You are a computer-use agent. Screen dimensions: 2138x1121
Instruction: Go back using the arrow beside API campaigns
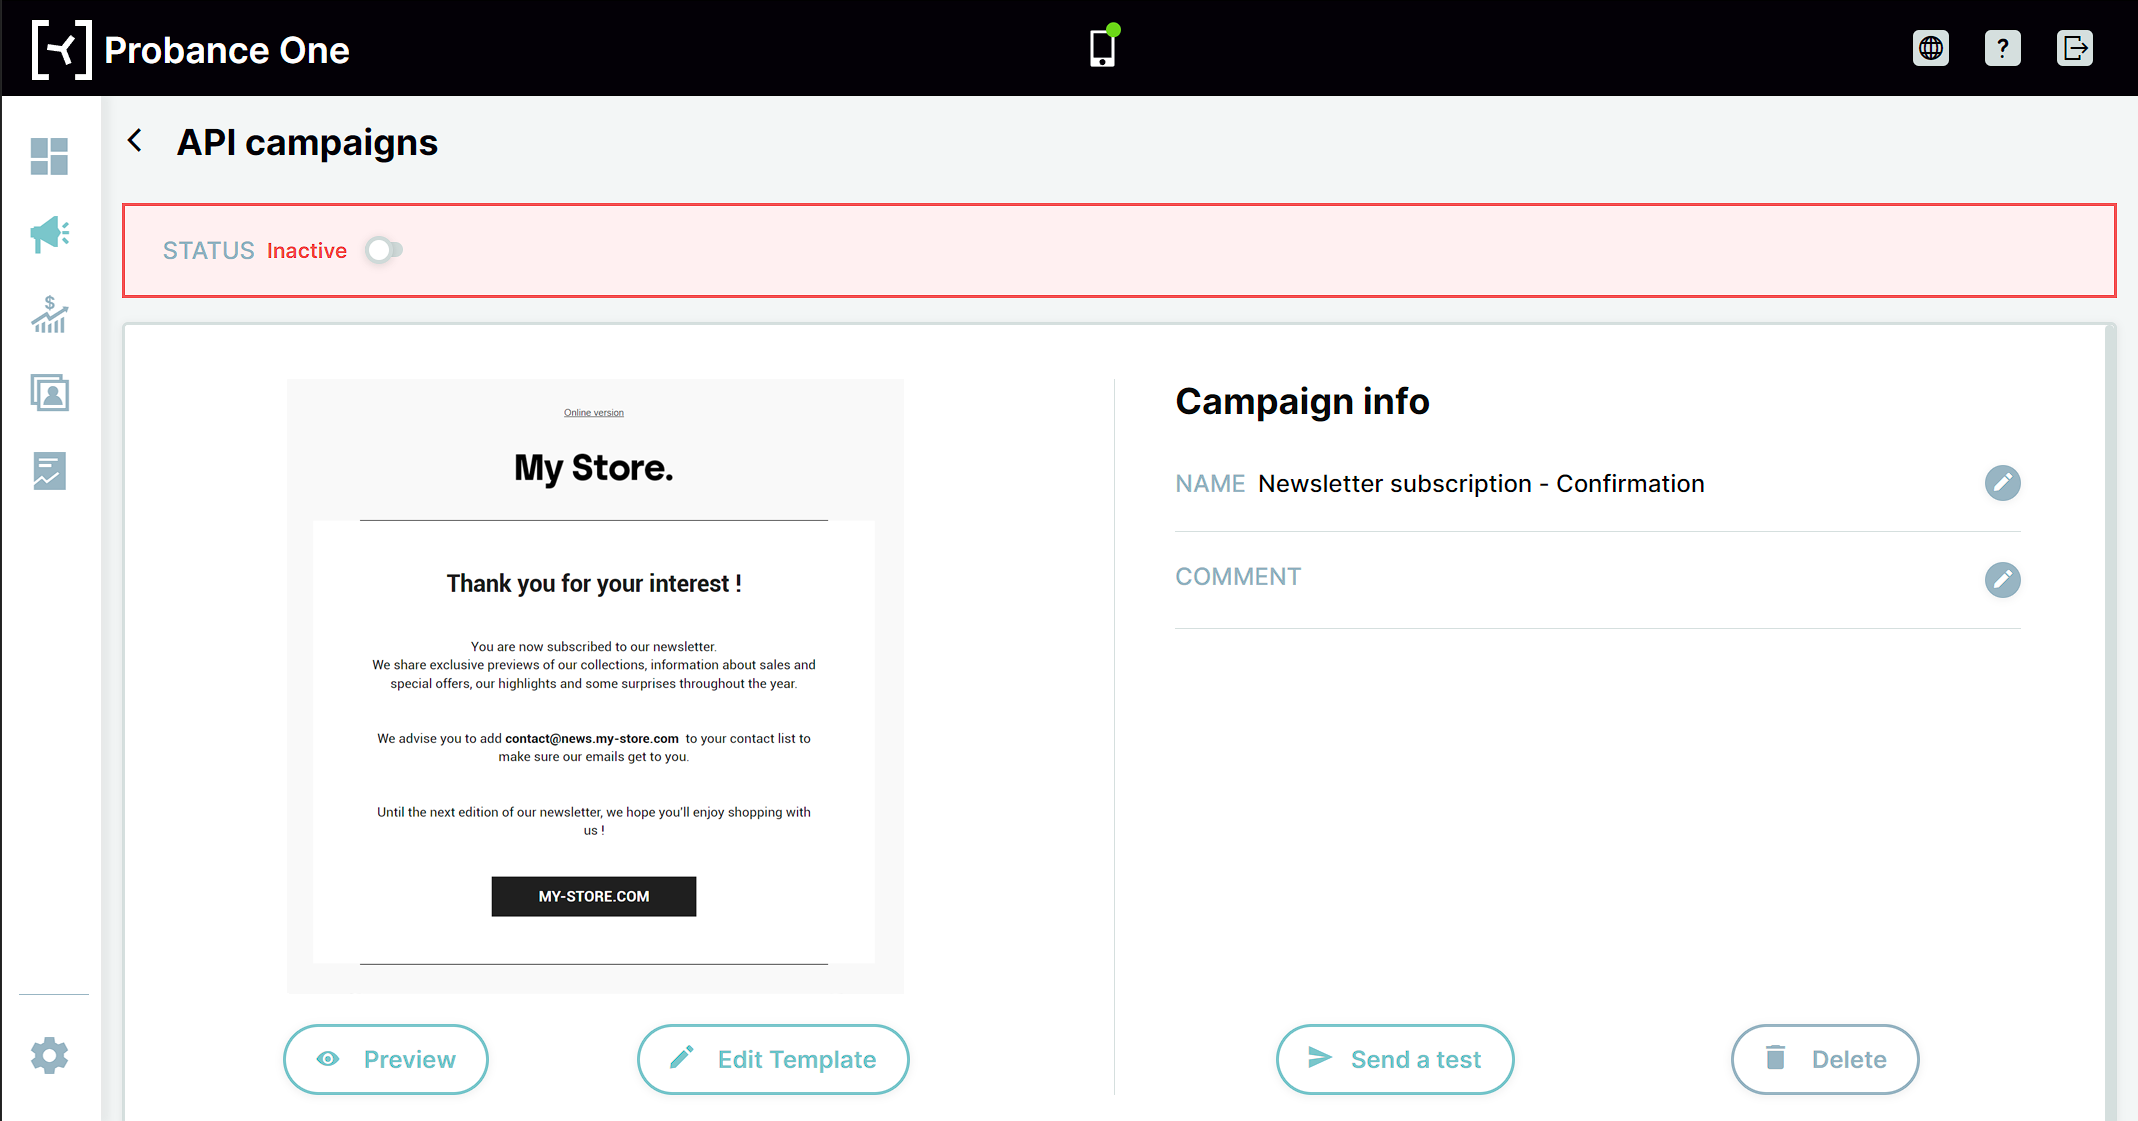click(x=135, y=140)
